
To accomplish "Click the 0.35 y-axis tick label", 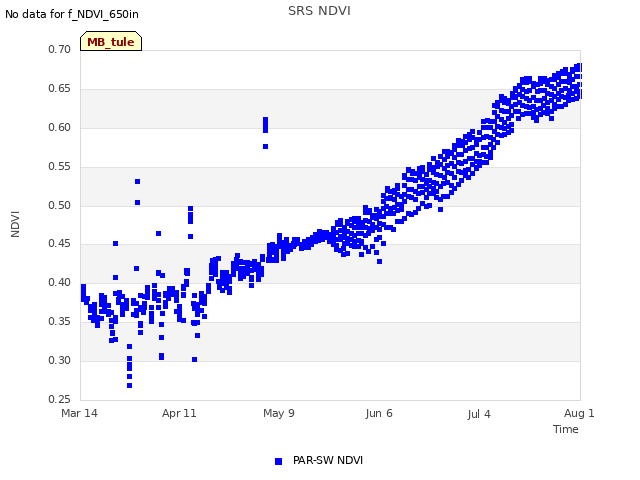I will coord(60,322).
